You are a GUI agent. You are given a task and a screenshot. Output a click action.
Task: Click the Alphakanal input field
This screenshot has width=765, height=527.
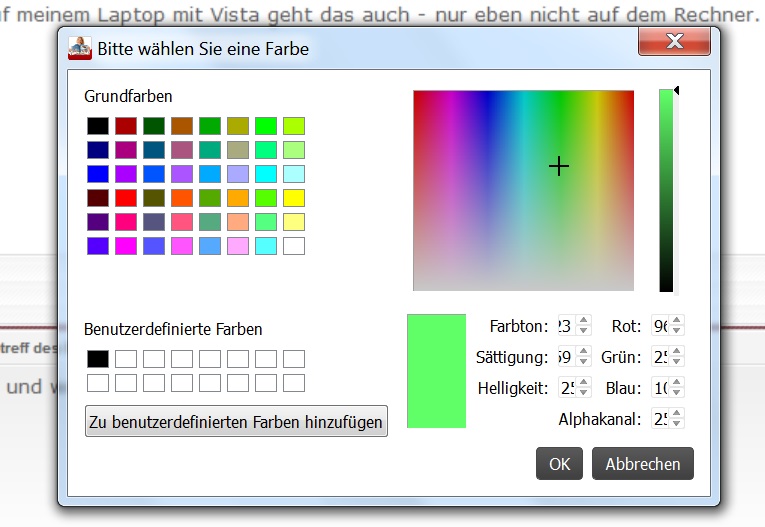tap(660, 419)
